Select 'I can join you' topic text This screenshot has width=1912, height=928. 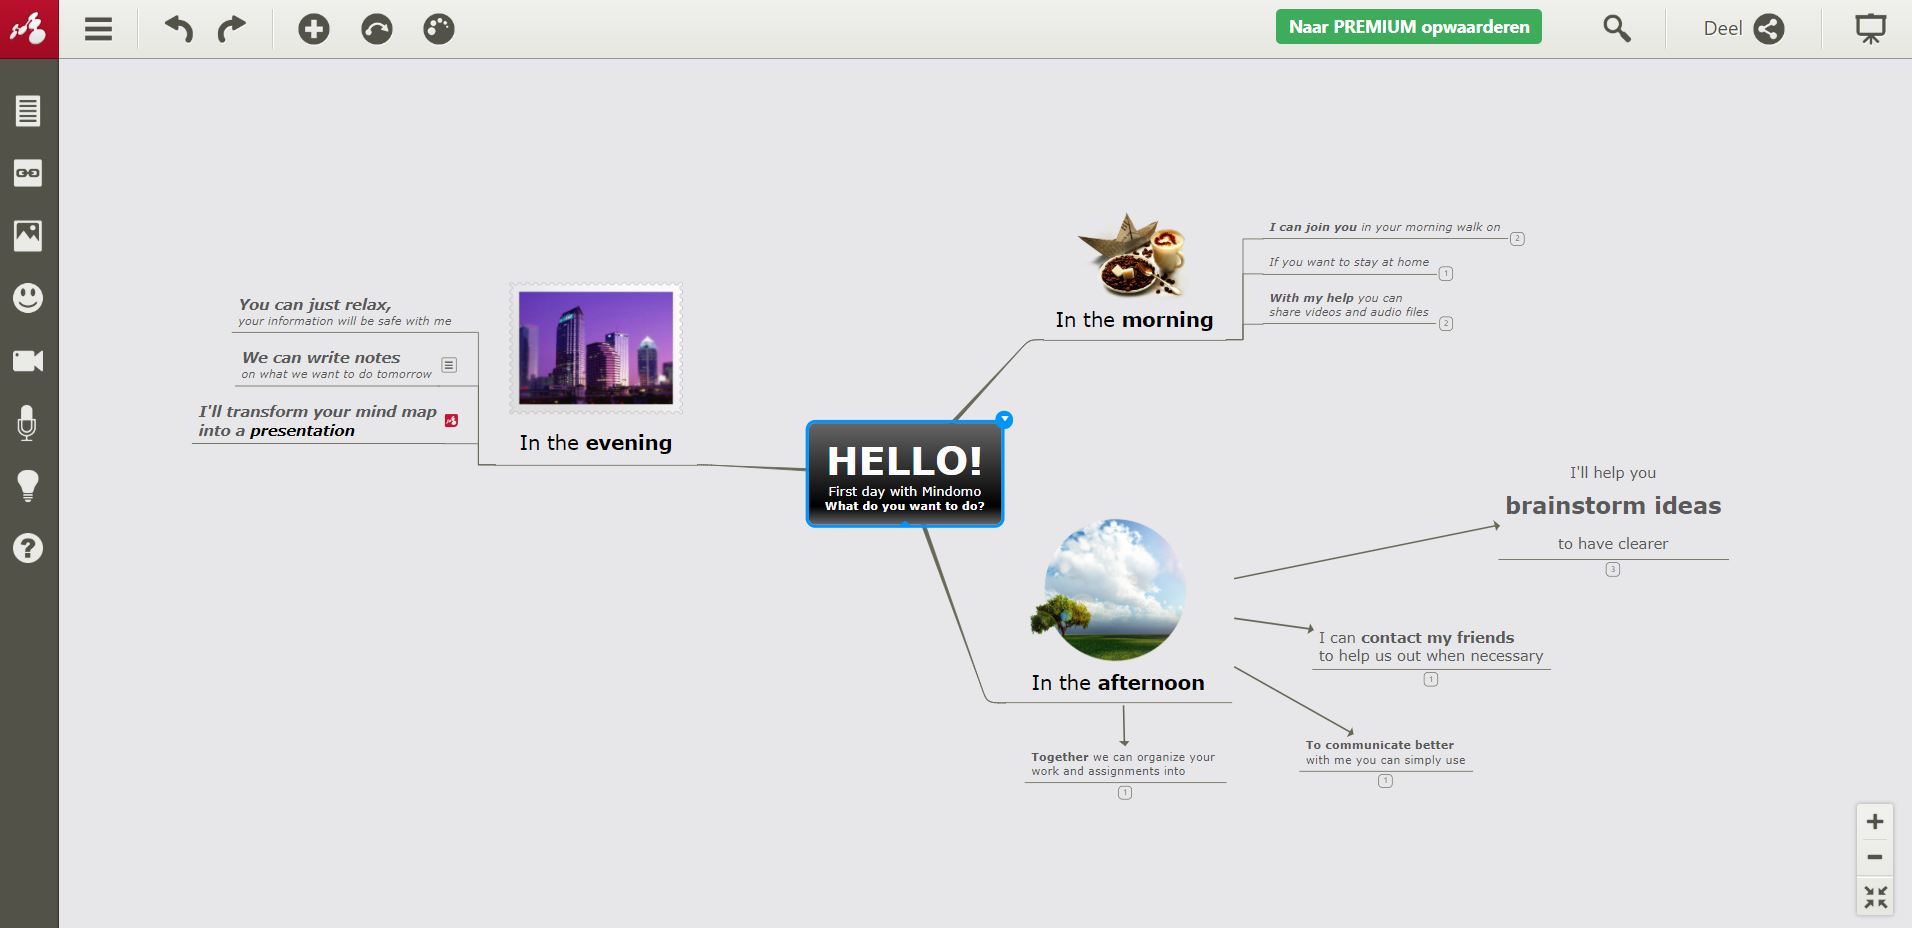click(x=1385, y=227)
